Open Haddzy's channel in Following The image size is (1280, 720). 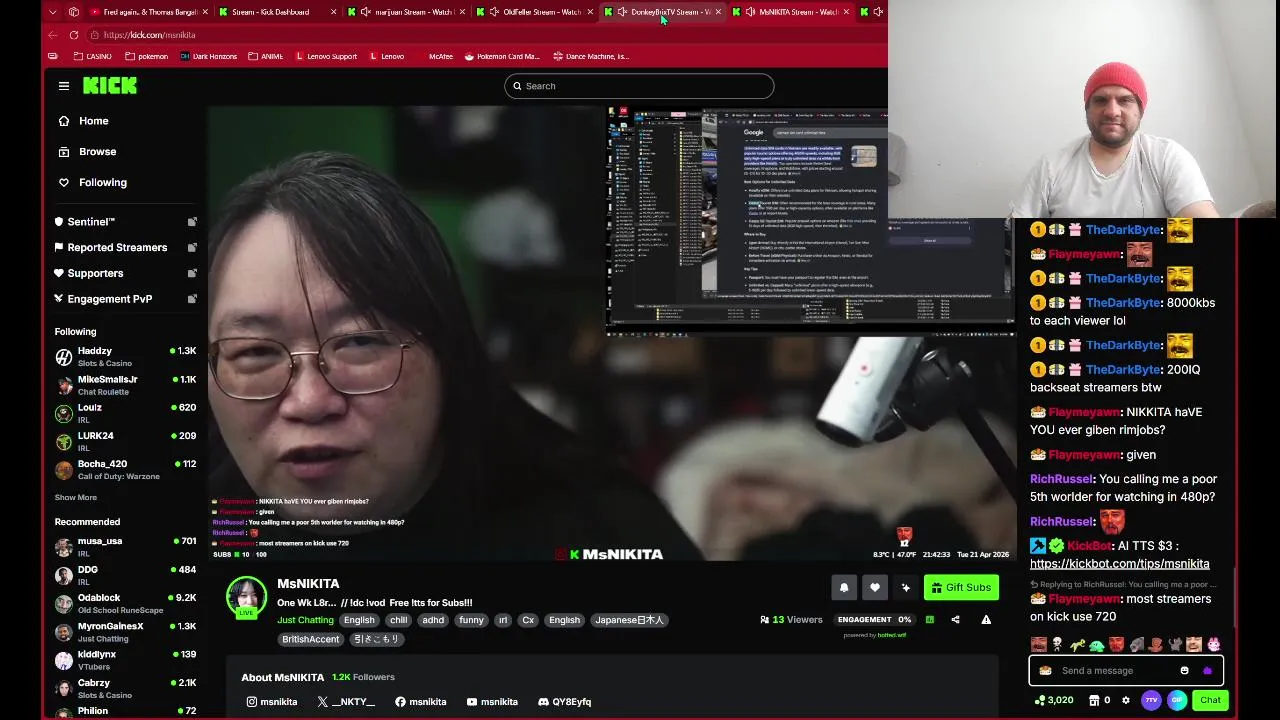[126, 357]
